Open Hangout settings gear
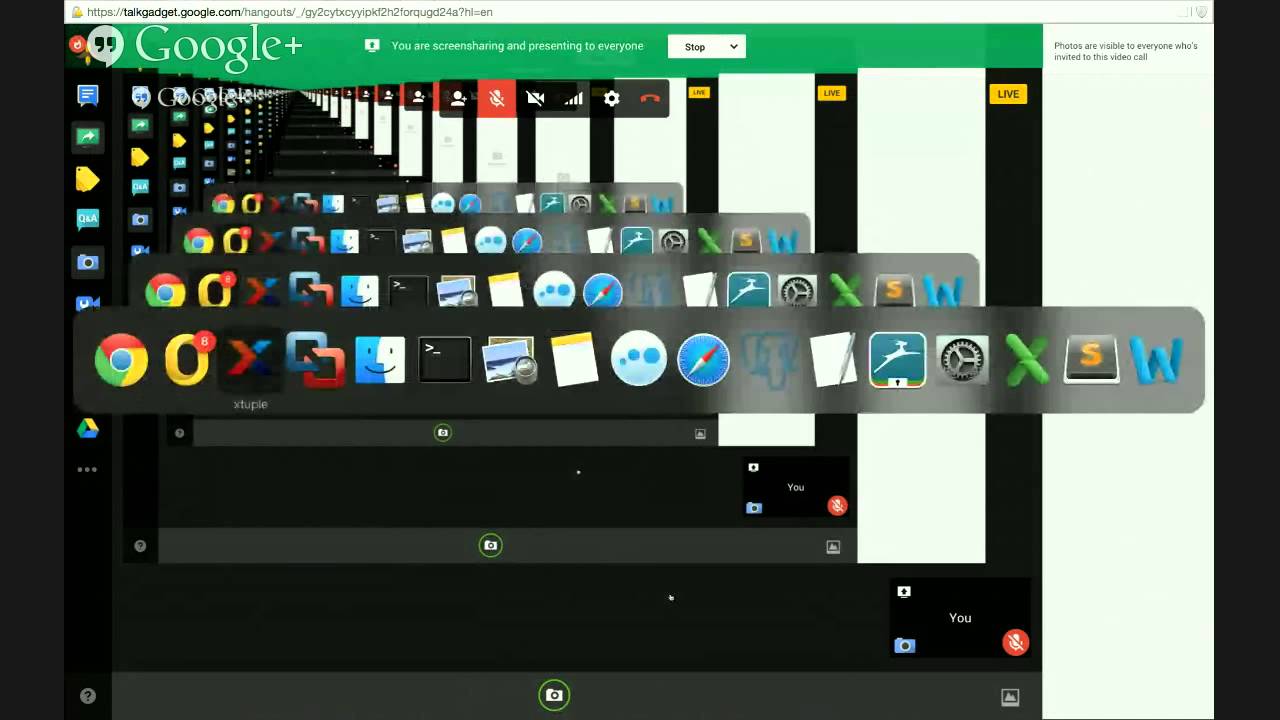 611,98
